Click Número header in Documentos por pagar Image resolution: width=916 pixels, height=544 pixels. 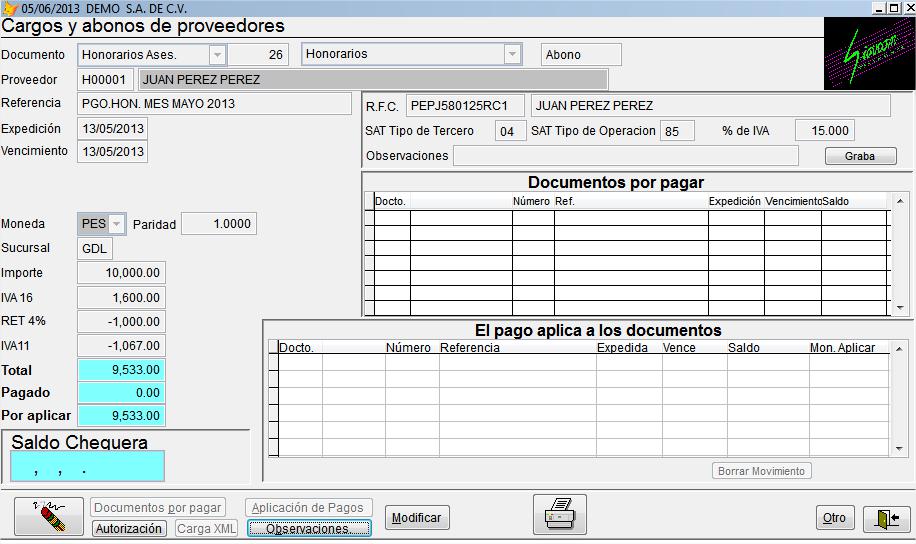531,201
